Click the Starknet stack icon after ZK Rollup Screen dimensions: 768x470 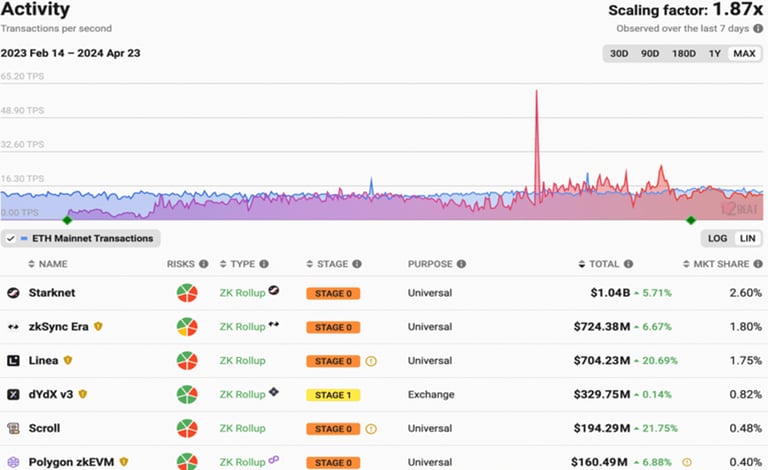274,290
